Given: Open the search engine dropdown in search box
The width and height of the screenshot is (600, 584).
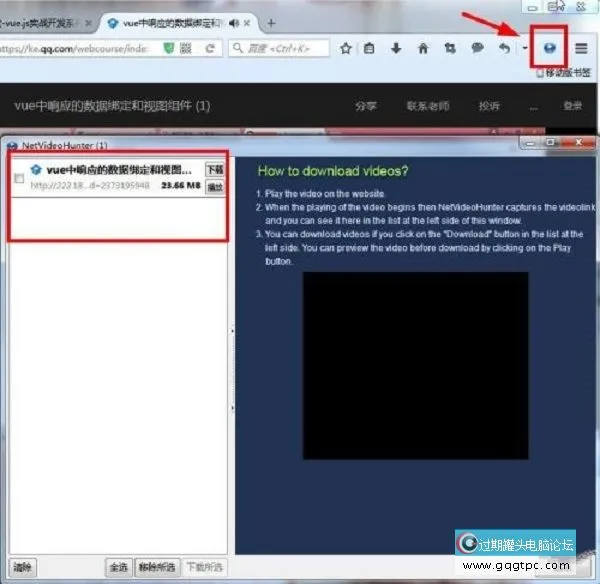Looking at the screenshot, I should (x=240, y=48).
